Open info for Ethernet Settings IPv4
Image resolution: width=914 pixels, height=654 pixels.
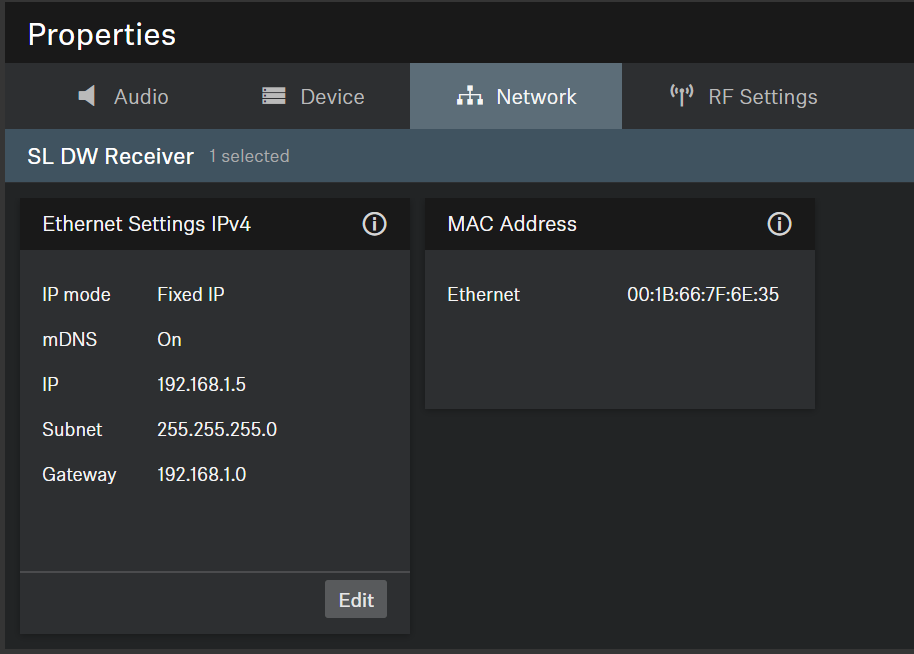tap(374, 224)
